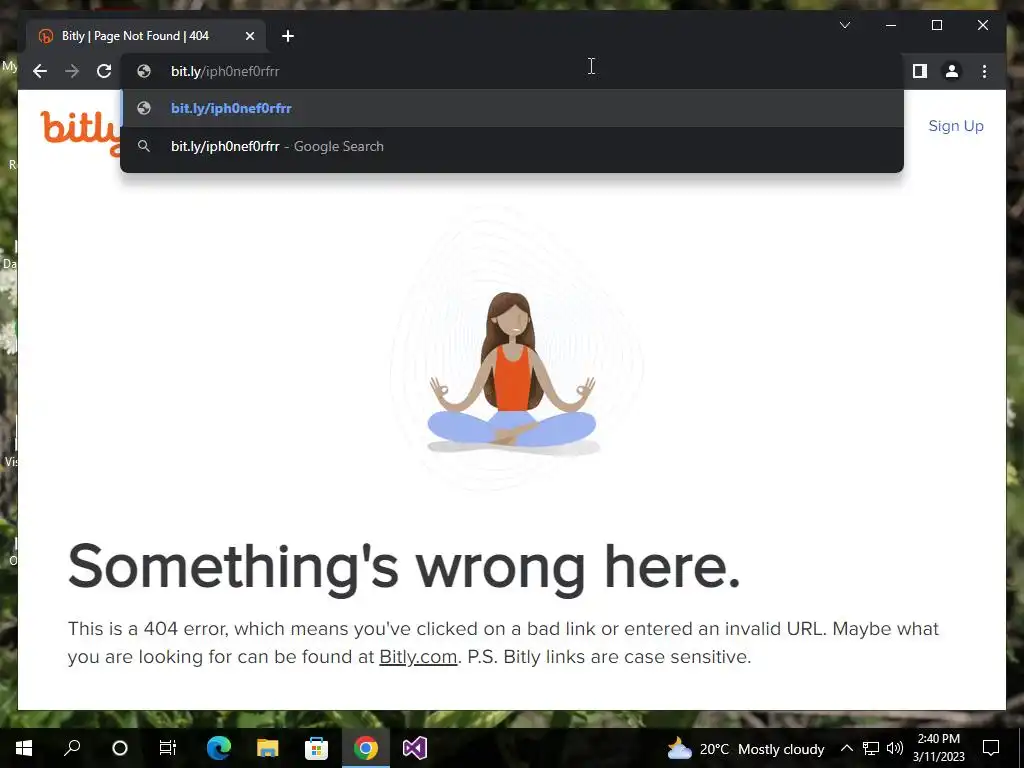Open the weather widget showing 20°C
The height and width of the screenshot is (768, 1024).
pos(746,748)
